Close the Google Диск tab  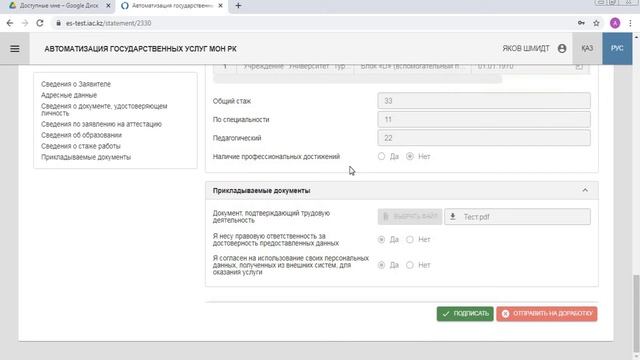click(x=108, y=6)
